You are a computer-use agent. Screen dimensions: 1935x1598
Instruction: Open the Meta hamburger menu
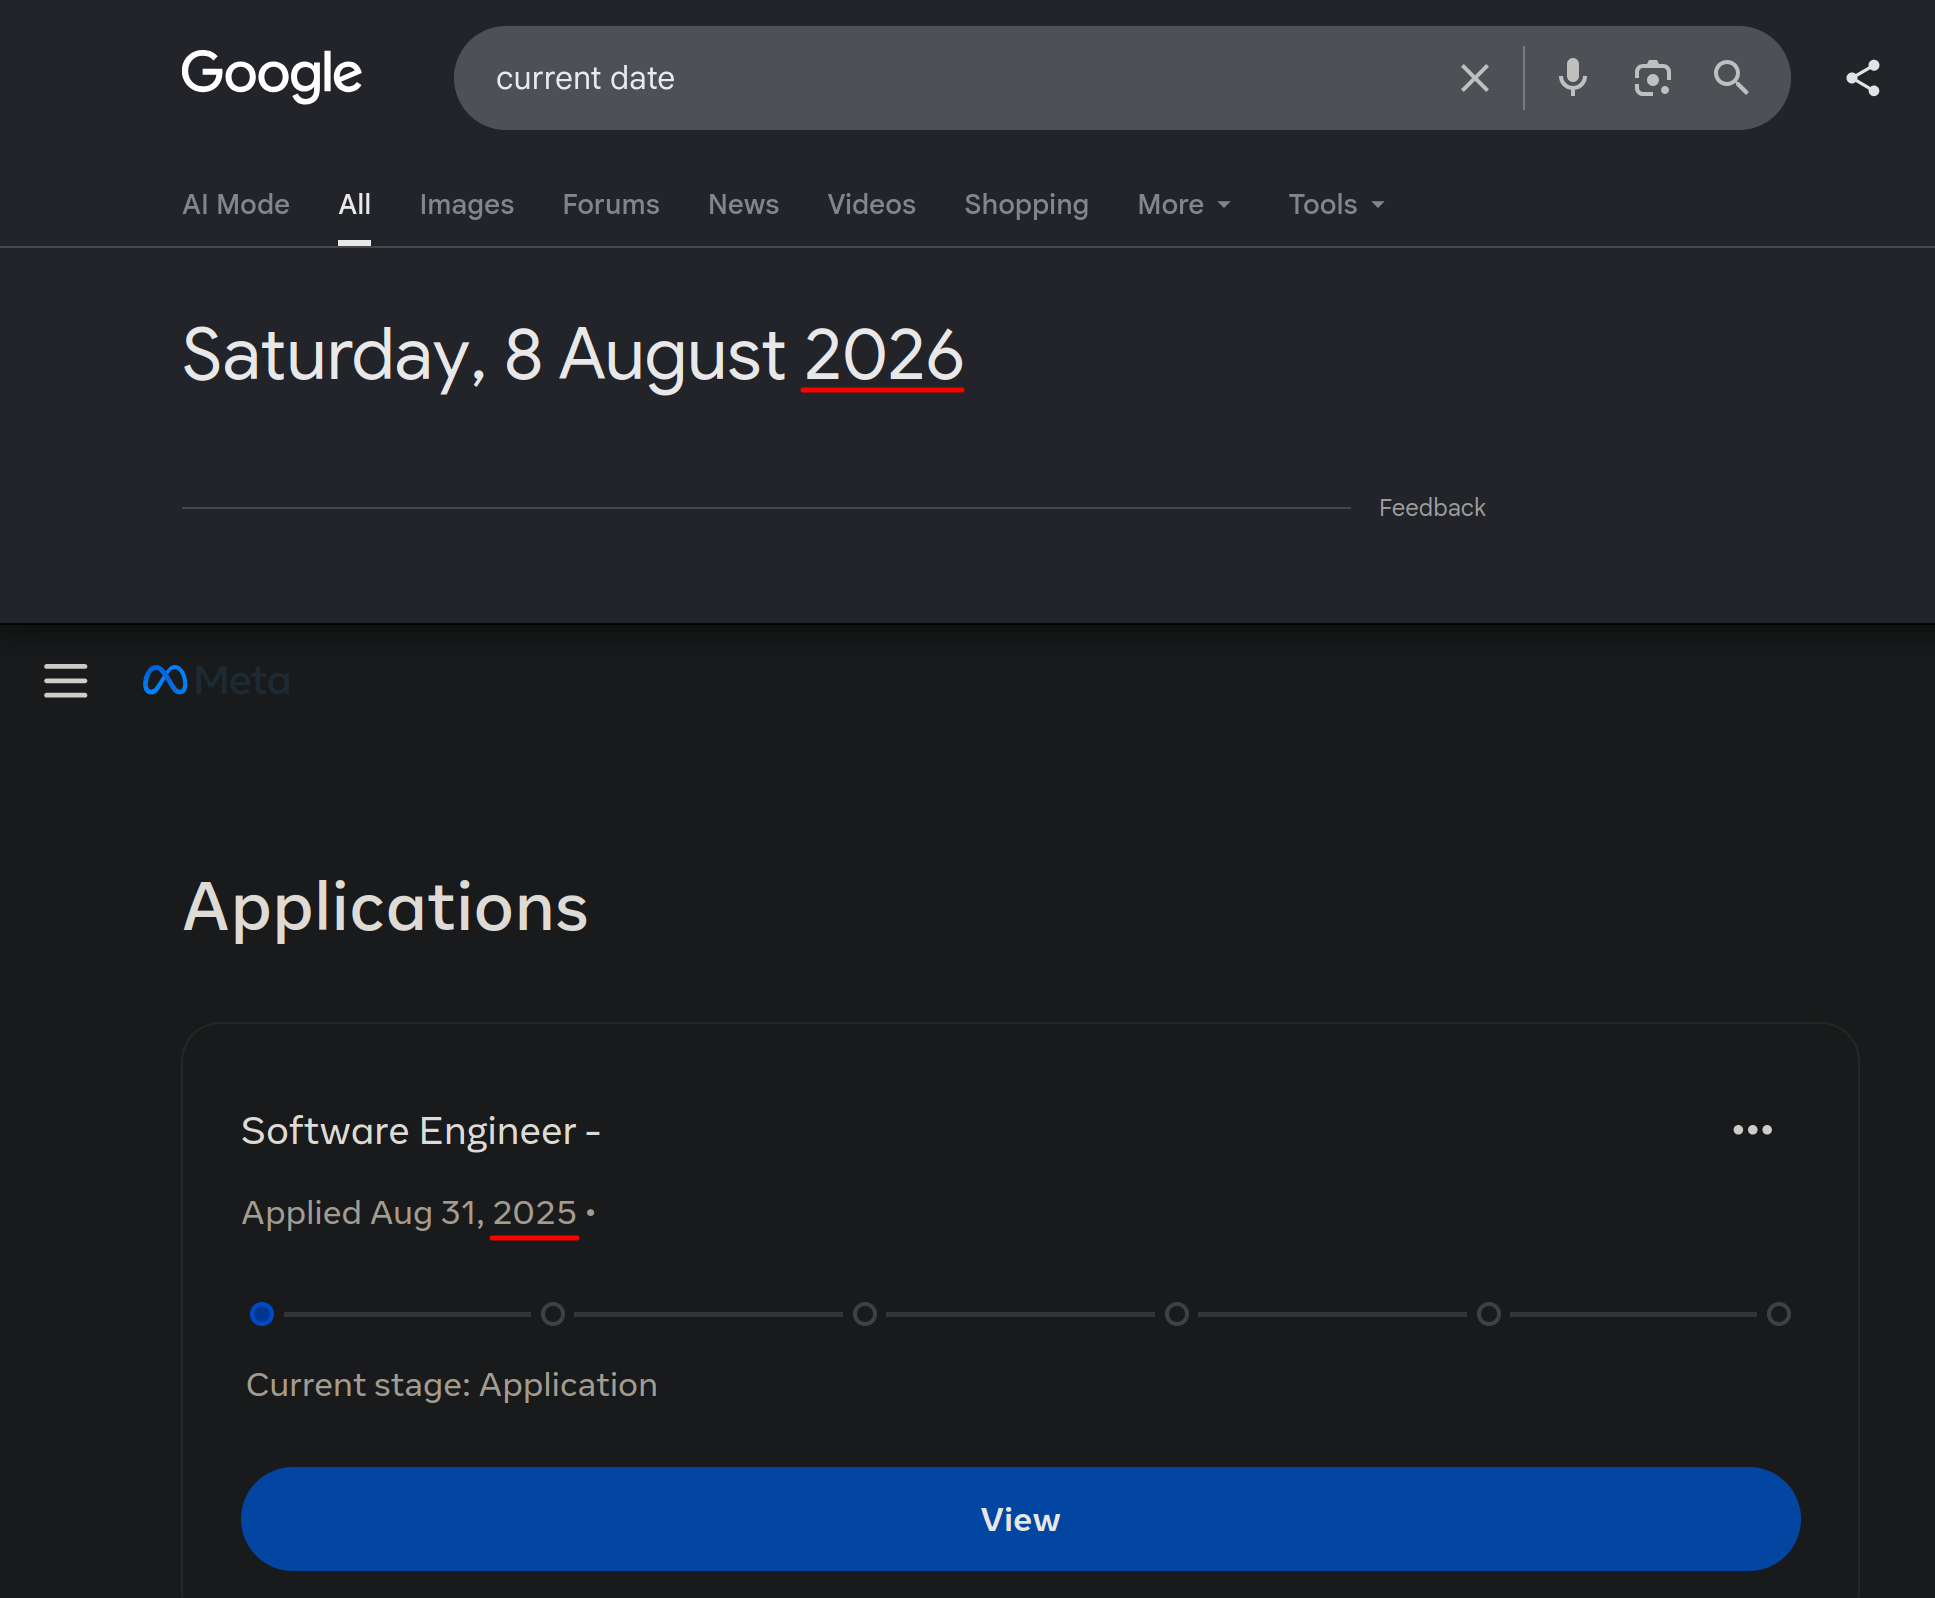[x=66, y=681]
